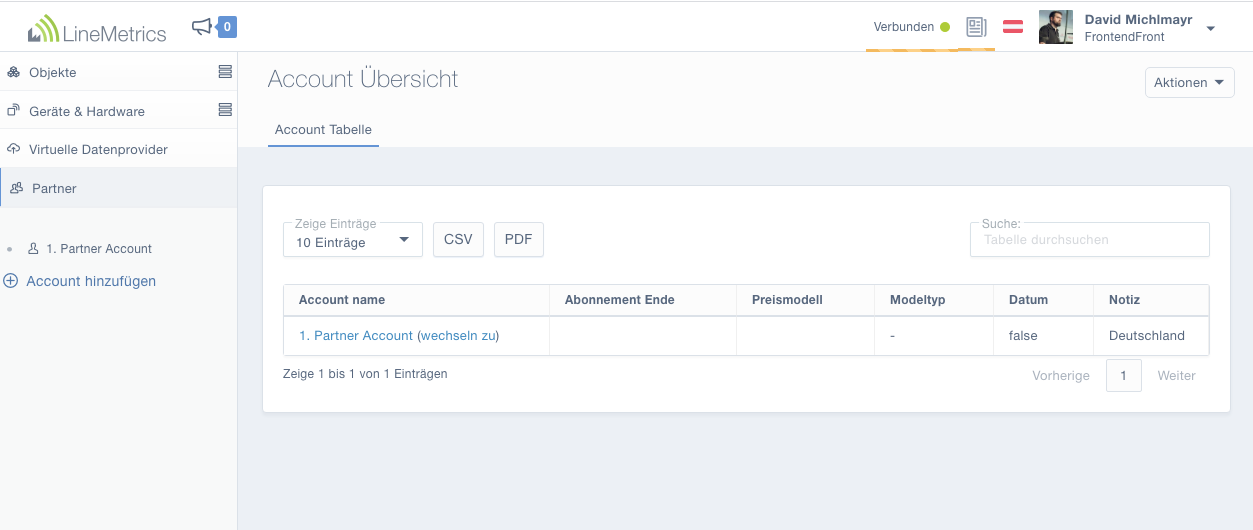This screenshot has height=530, width=1253.
Task: Expand the user account dropdown arrow
Action: (1211, 28)
